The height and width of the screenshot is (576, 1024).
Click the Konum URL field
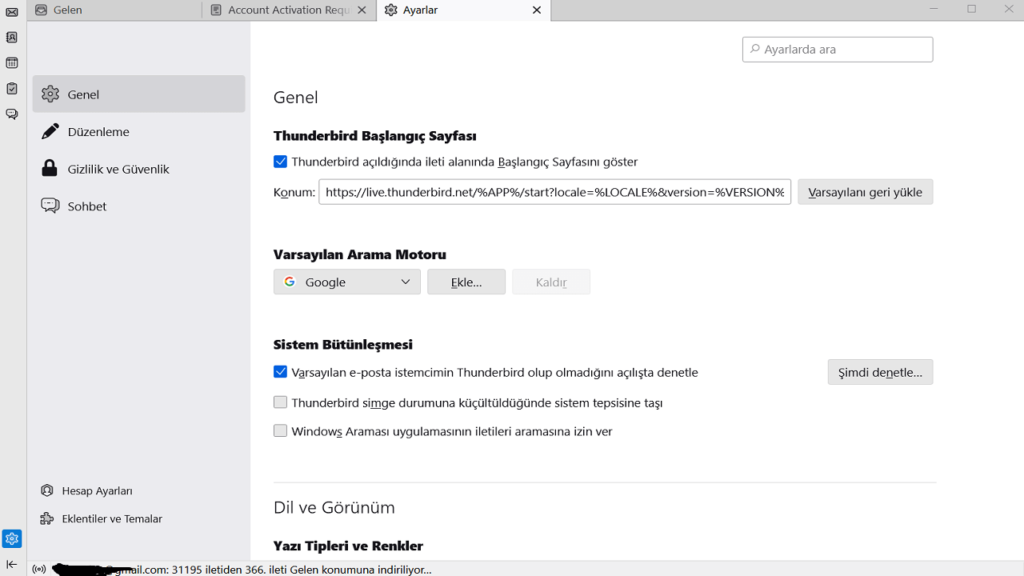coord(554,192)
